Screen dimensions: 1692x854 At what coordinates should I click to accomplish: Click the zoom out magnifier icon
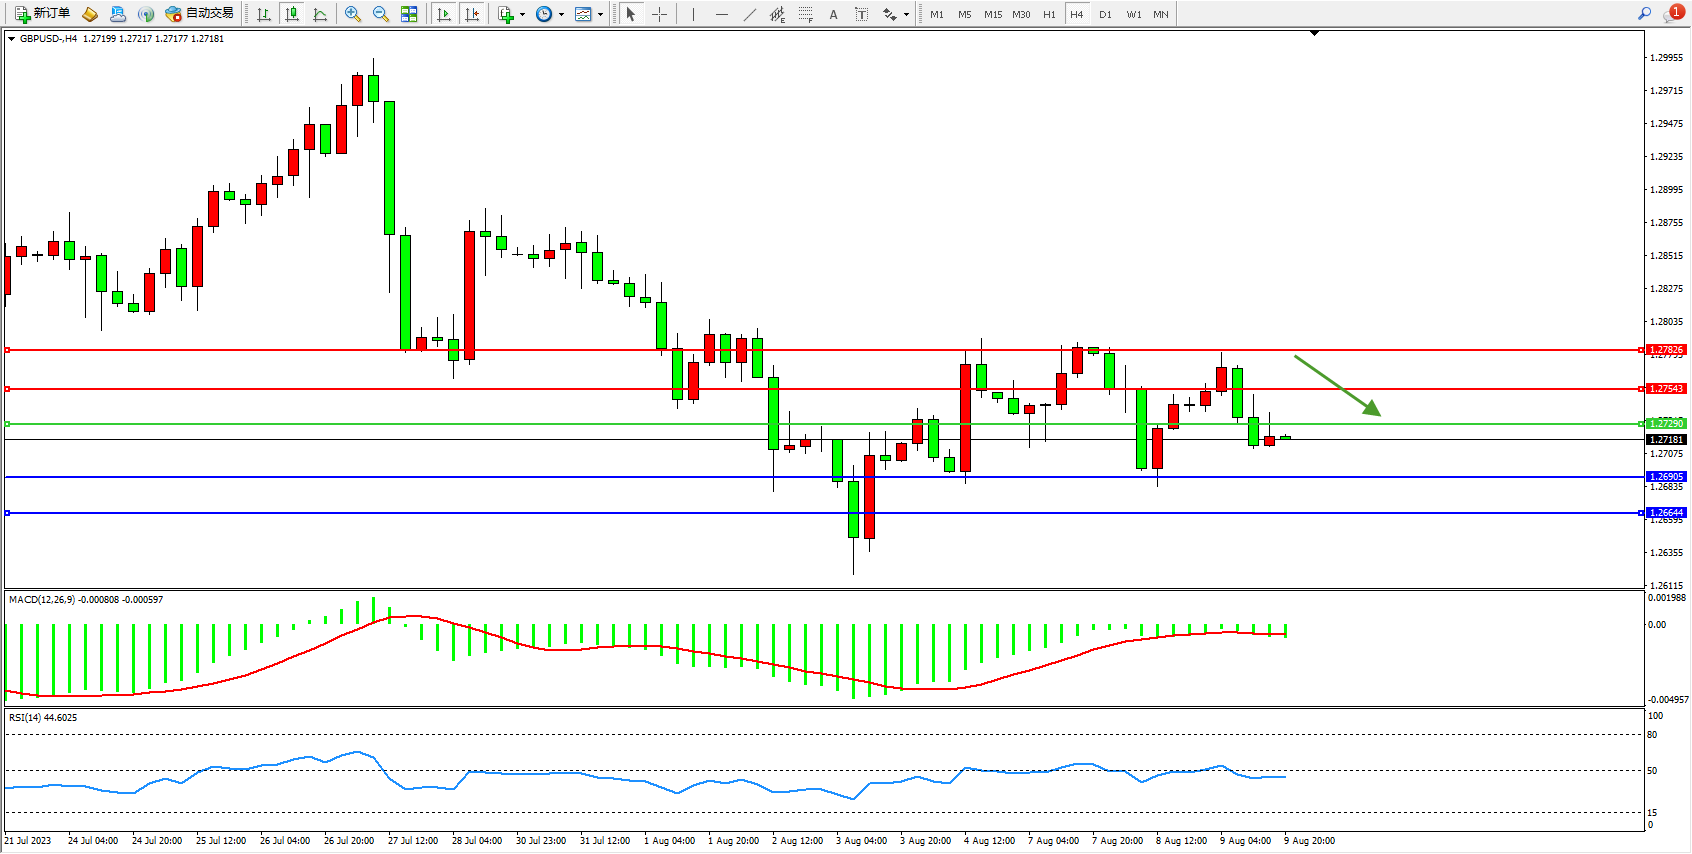click(381, 14)
